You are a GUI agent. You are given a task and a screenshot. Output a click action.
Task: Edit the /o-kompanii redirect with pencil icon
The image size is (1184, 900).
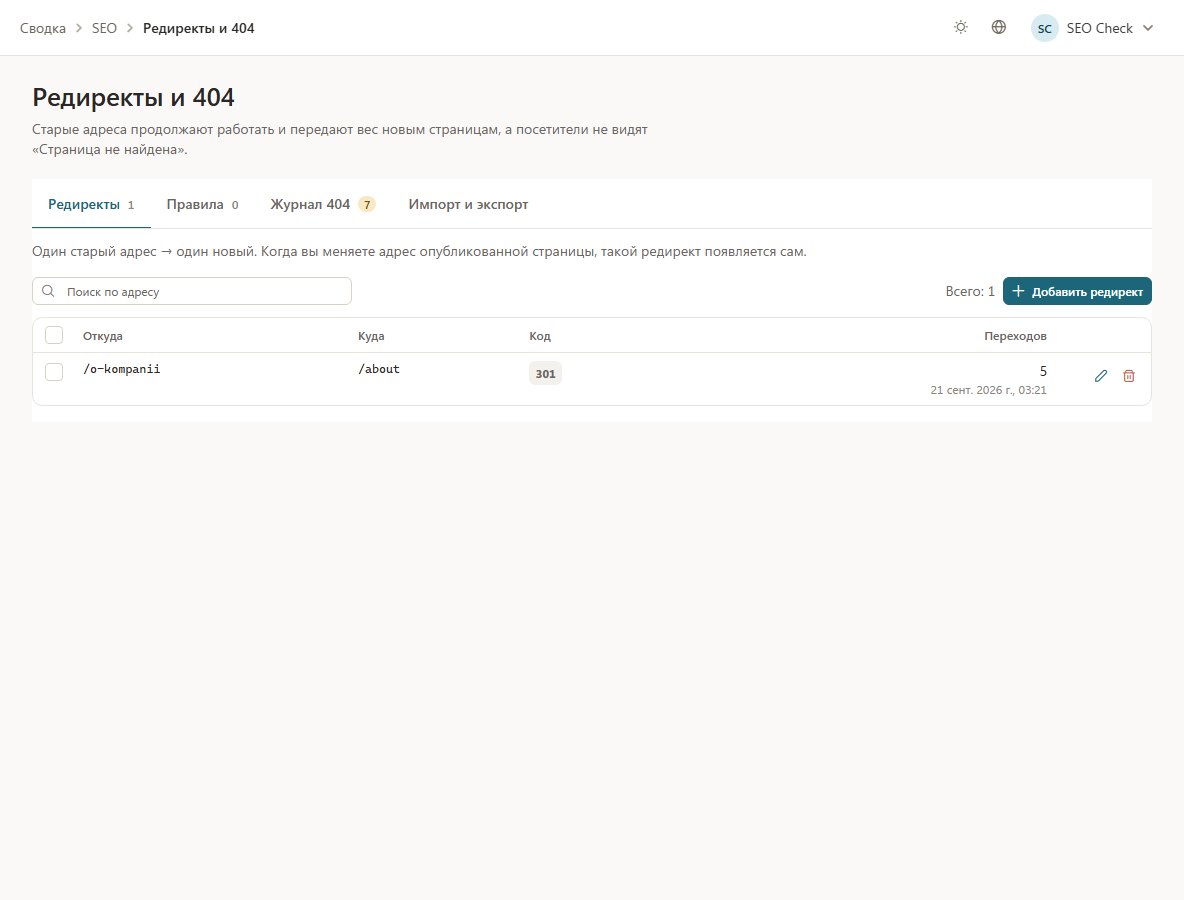click(x=1101, y=375)
